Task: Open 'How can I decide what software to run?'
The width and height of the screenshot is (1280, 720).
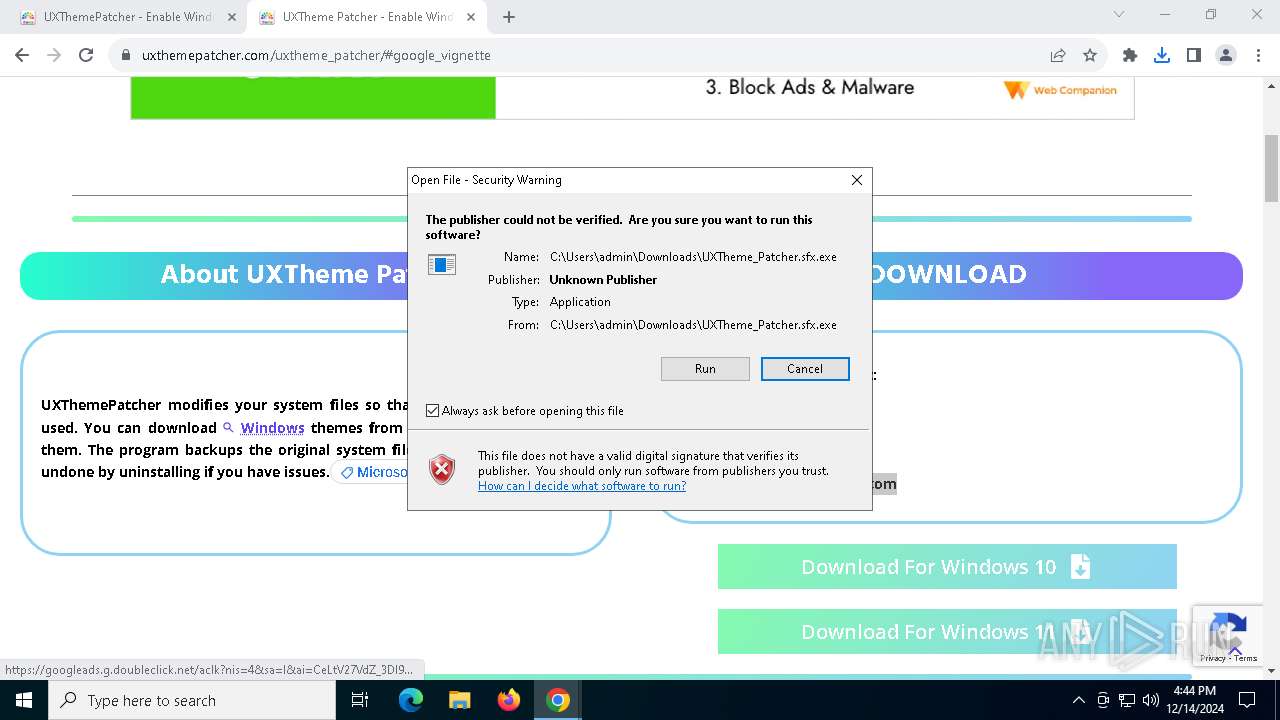Action: (x=582, y=486)
